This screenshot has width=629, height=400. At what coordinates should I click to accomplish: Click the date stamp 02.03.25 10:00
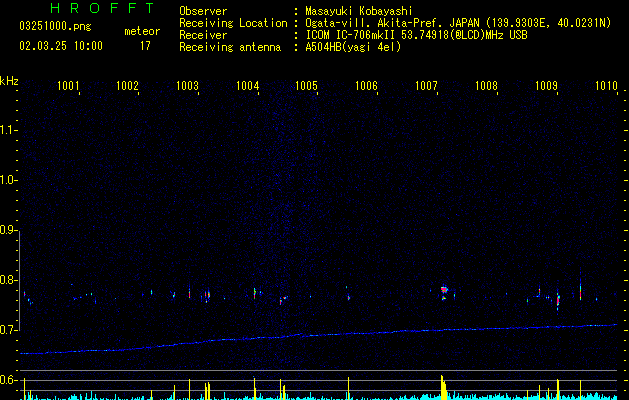pyautogui.click(x=61, y=46)
